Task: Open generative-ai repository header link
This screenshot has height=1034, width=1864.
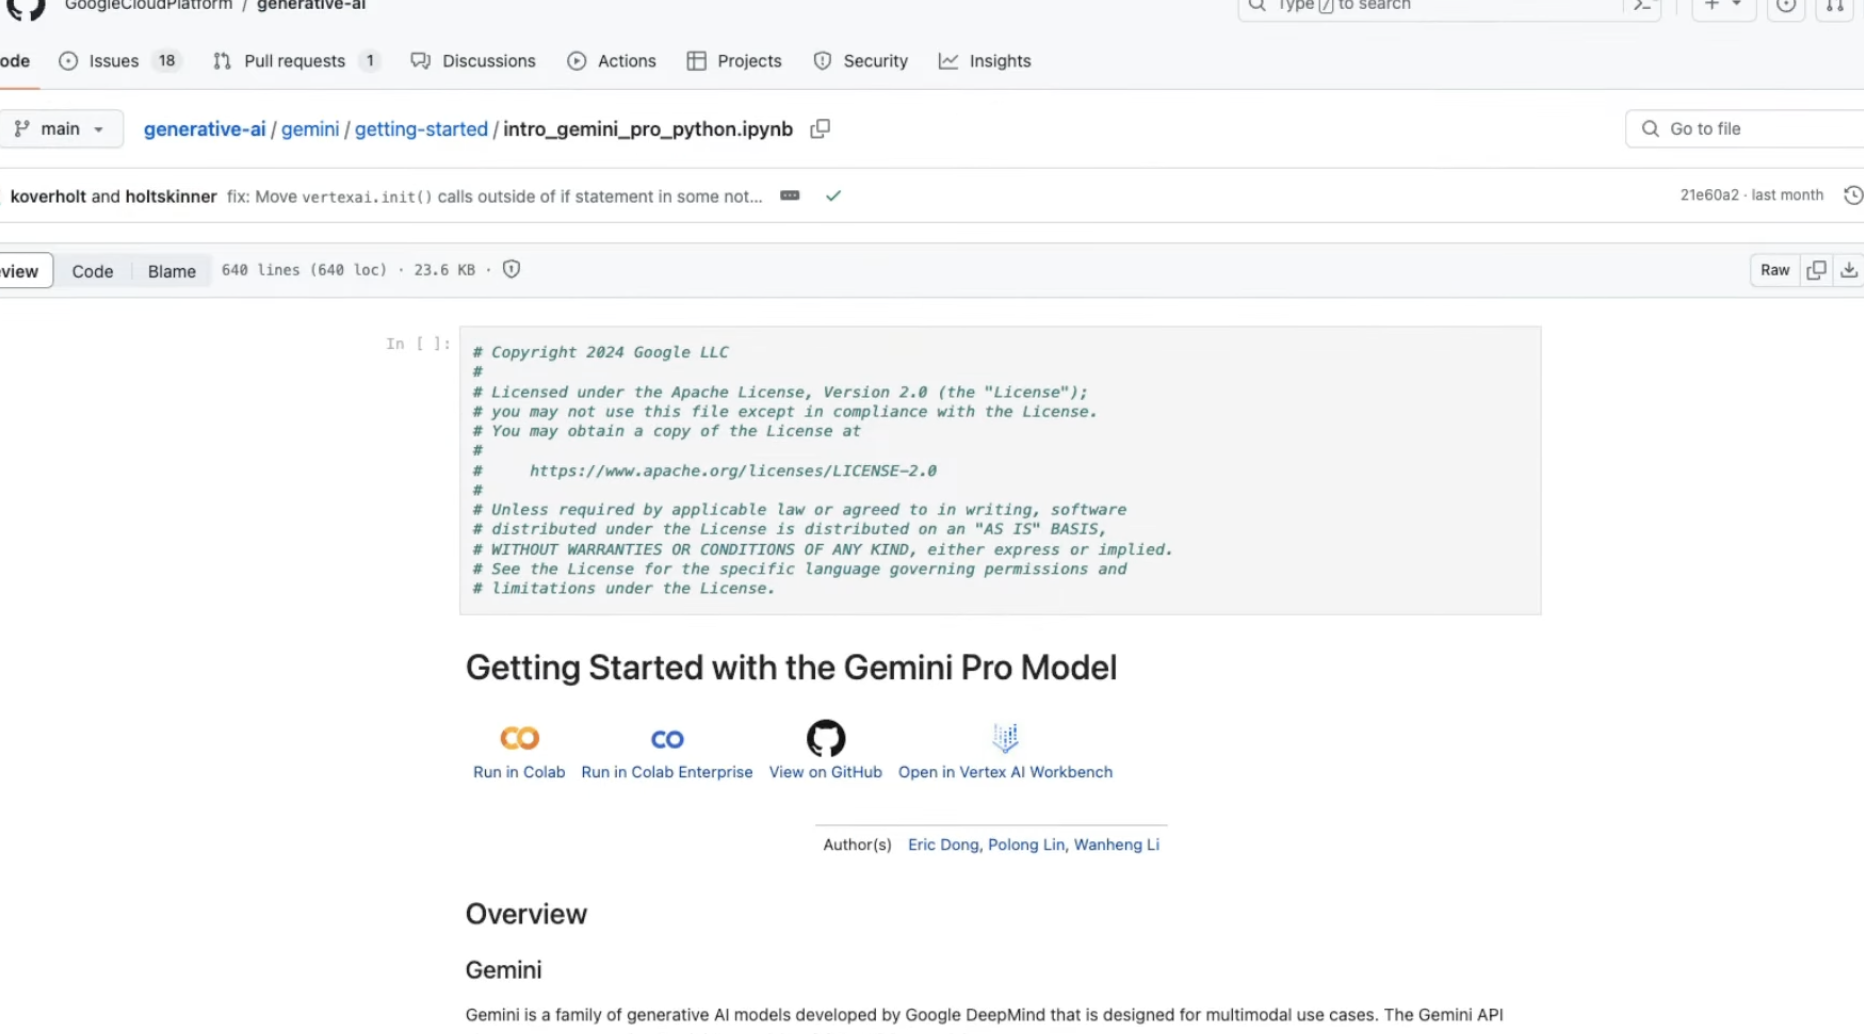Action: point(311,6)
